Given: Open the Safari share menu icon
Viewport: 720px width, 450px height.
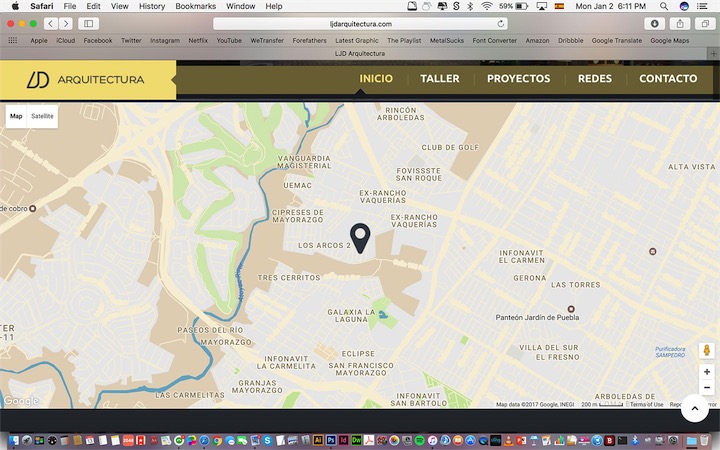Looking at the screenshot, I should [x=680, y=23].
